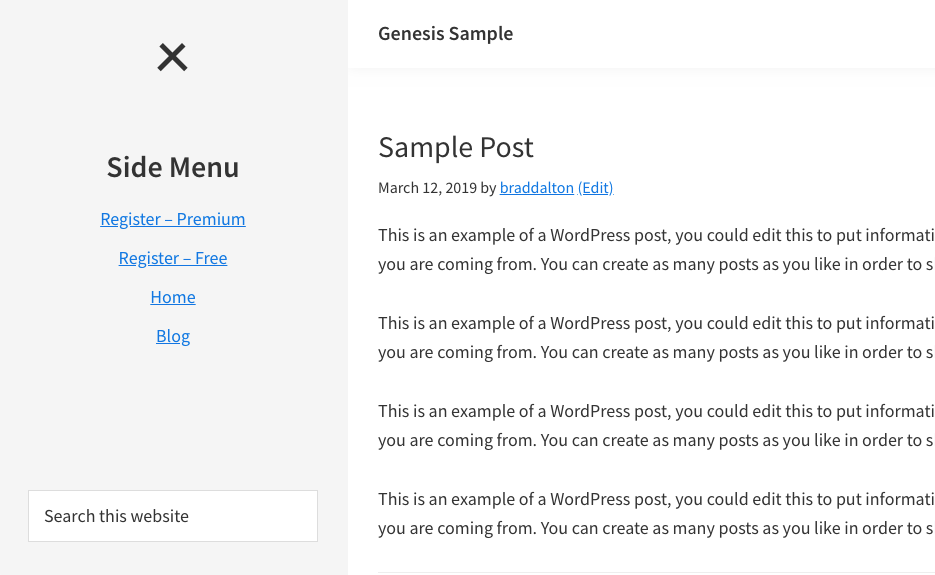This screenshot has width=935, height=575.
Task: Go to Home from the side menu
Action: tap(173, 297)
